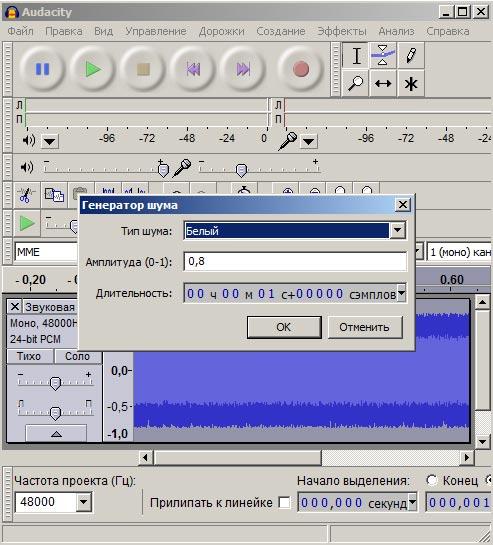This screenshot has width=493, height=545.
Task: Skip to start of the track
Action: 193,69
